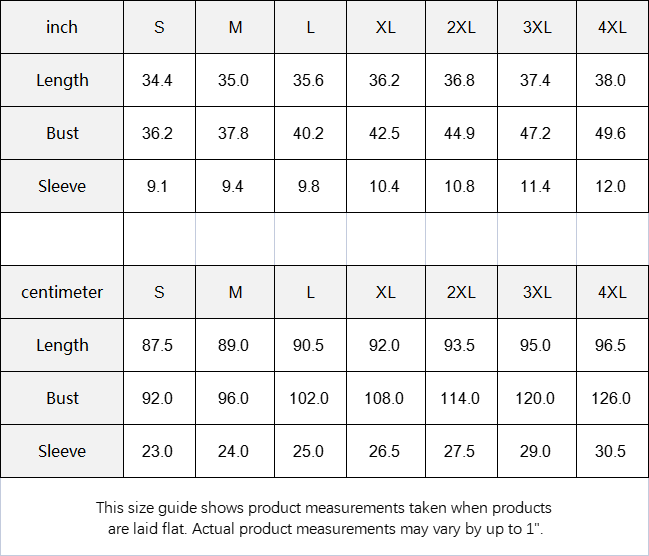Select the 2XL header in the inch table

click(x=461, y=27)
